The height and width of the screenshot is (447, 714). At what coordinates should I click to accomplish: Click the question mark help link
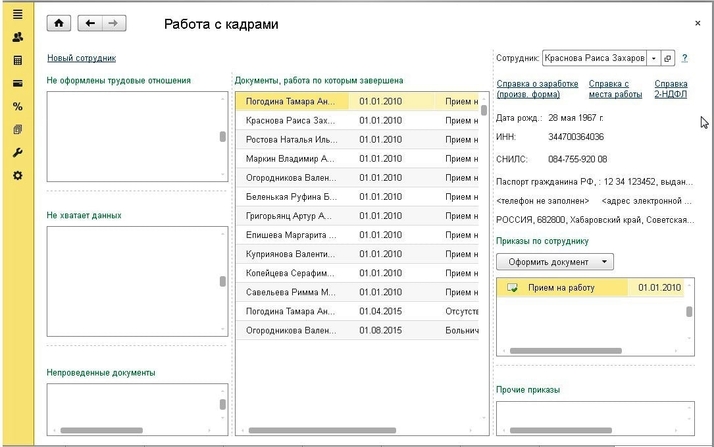click(x=685, y=59)
